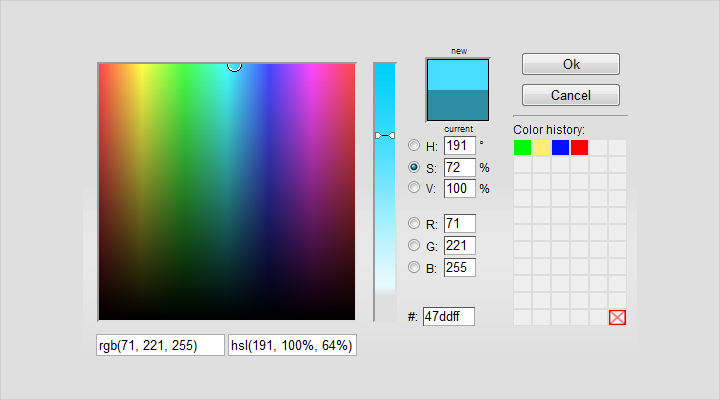Click the hex field showing 47ddff
The height and width of the screenshot is (400, 720).
coord(449,316)
